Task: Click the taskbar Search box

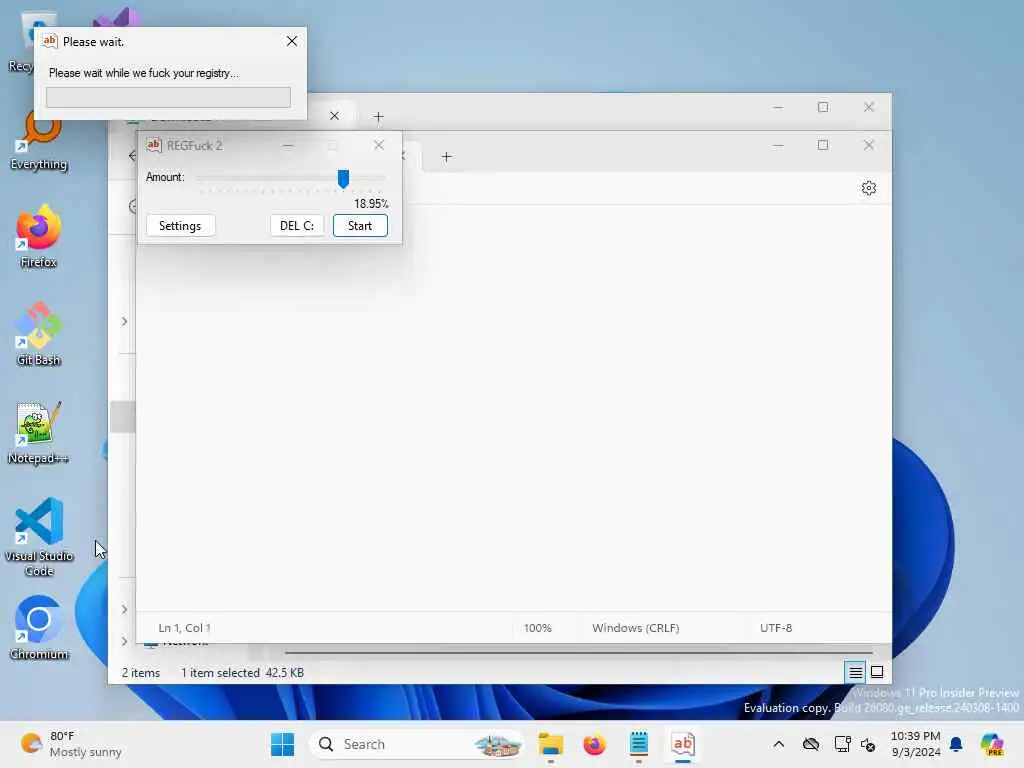Action: pyautogui.click(x=417, y=744)
